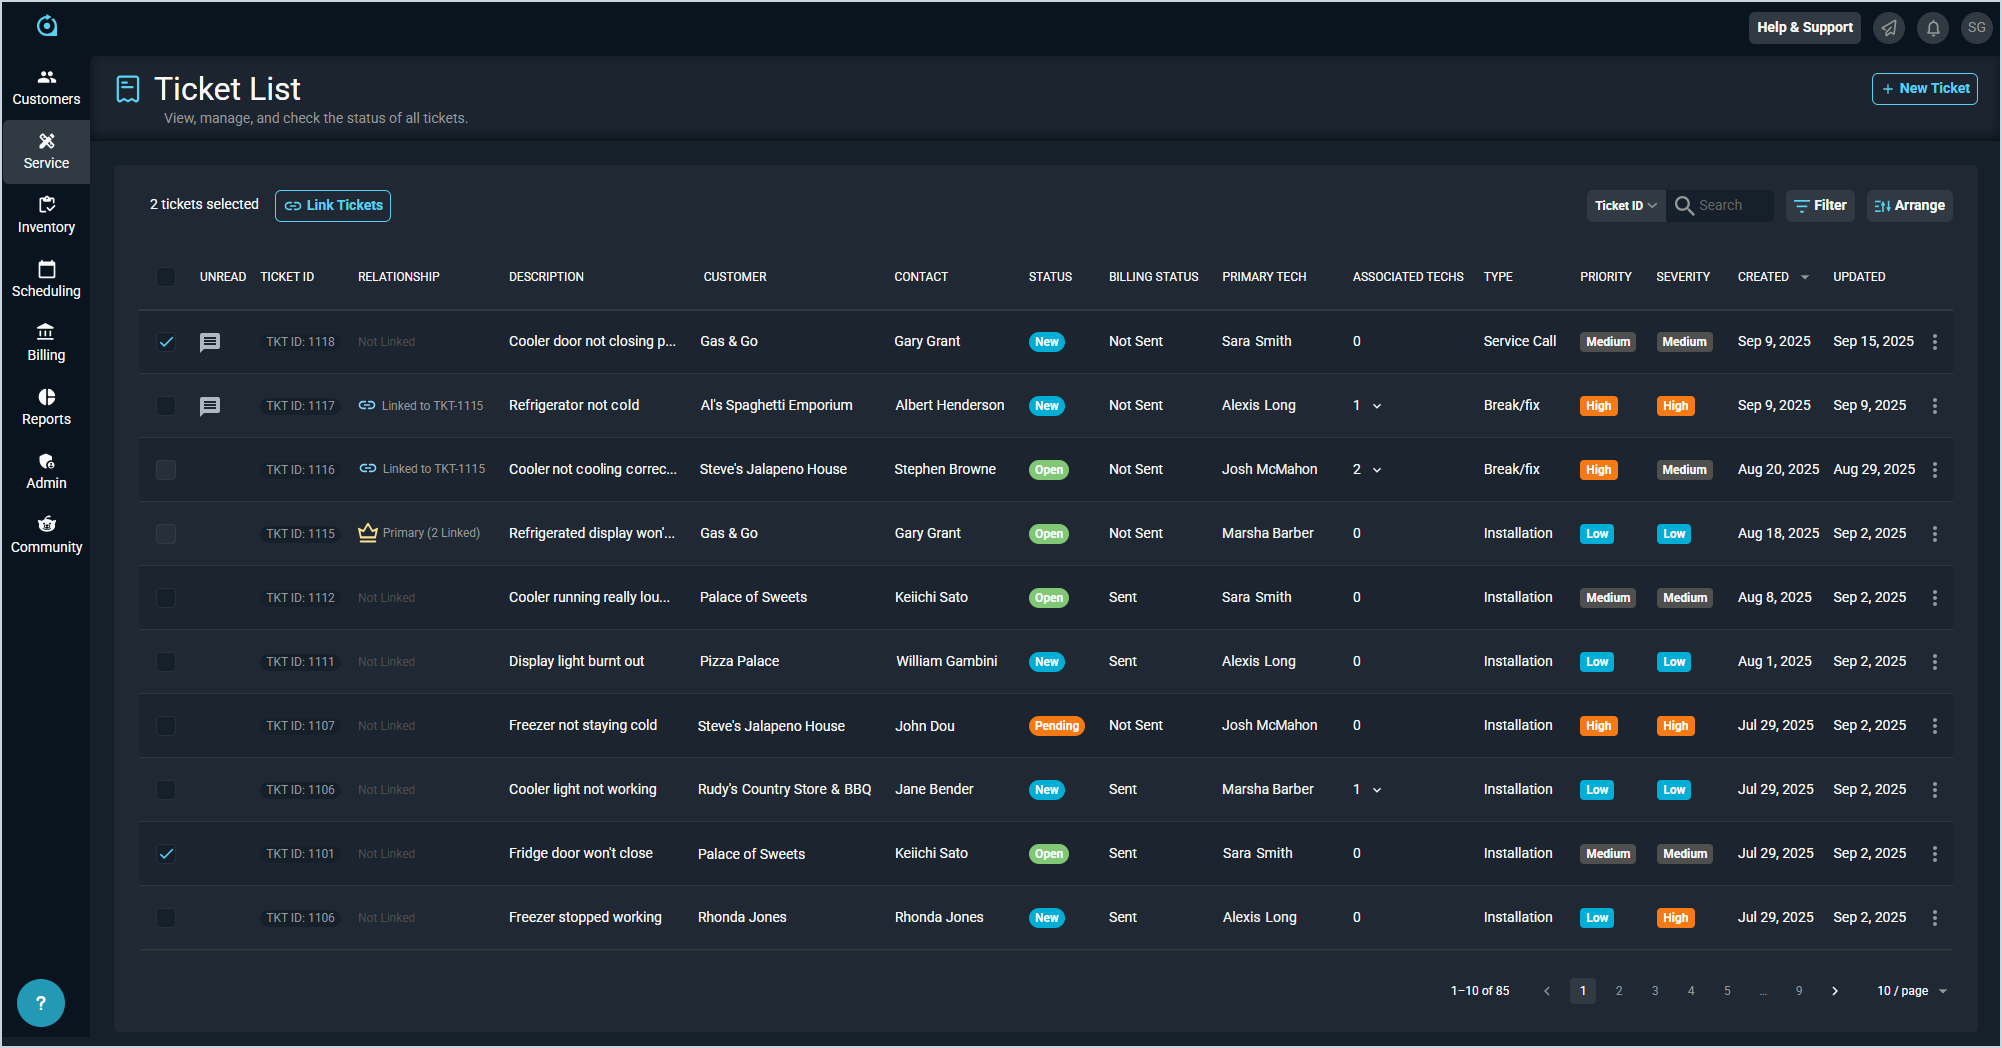
Task: Open unread message icon for ticket 1117
Action: pyautogui.click(x=210, y=406)
